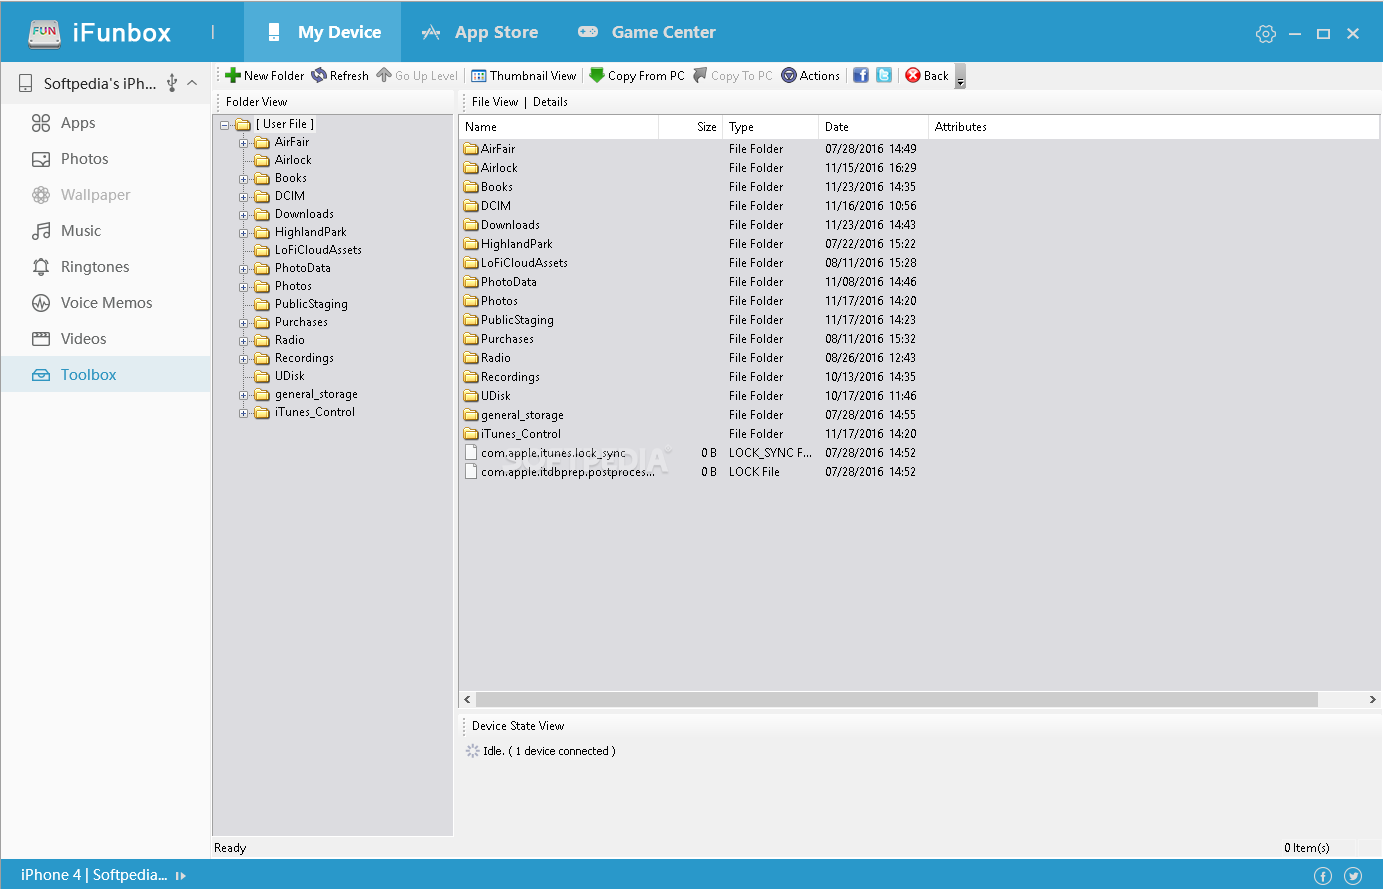Collapse the Softpedia's iPhone device section
This screenshot has height=890, width=1384.
click(192, 83)
